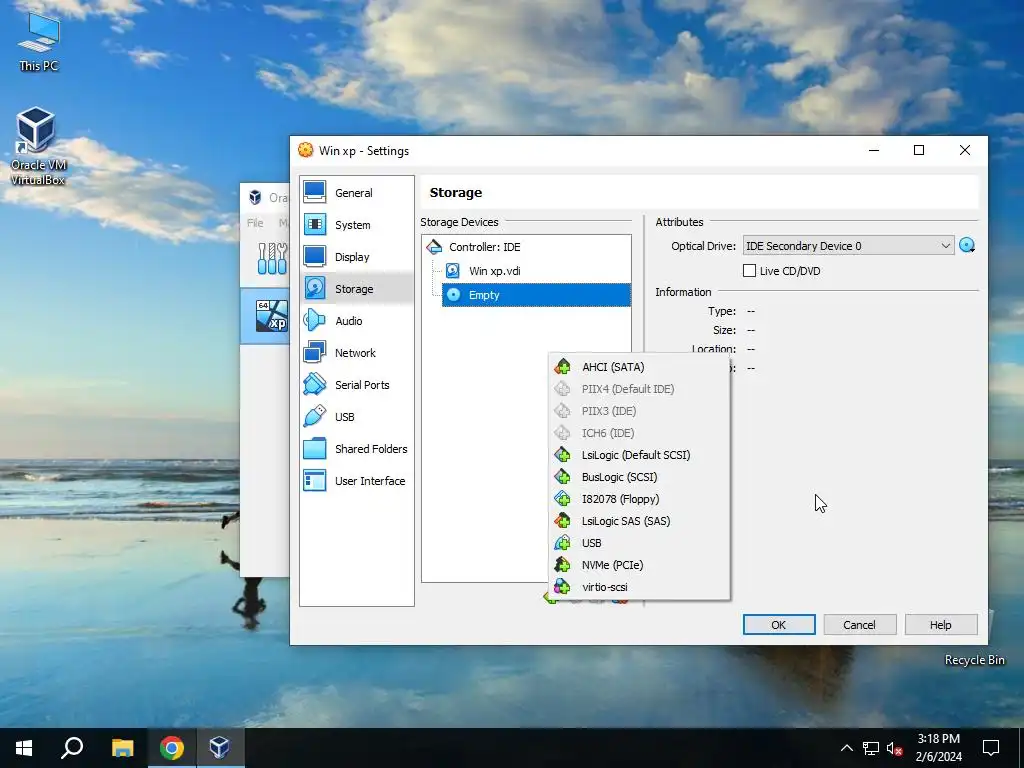The height and width of the screenshot is (768, 1024).
Task: Click the Win xp.vdi hard disk icon
Action: tap(453, 271)
